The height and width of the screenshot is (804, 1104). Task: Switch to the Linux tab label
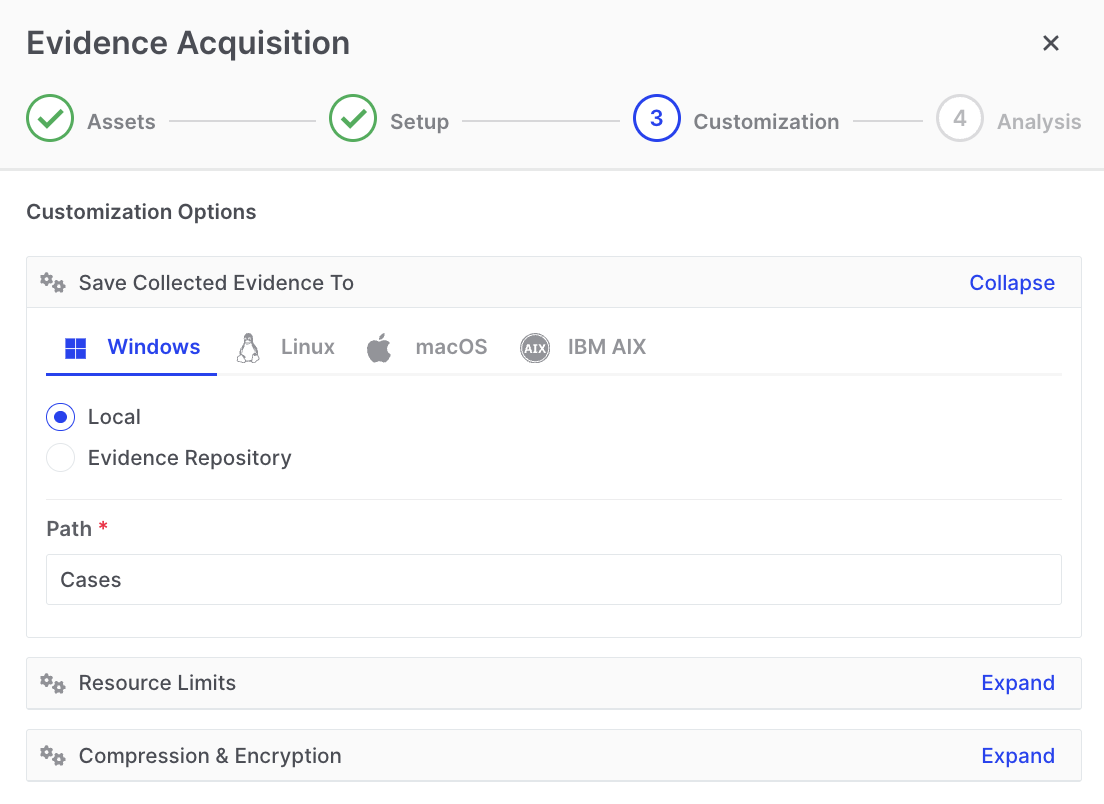[307, 347]
